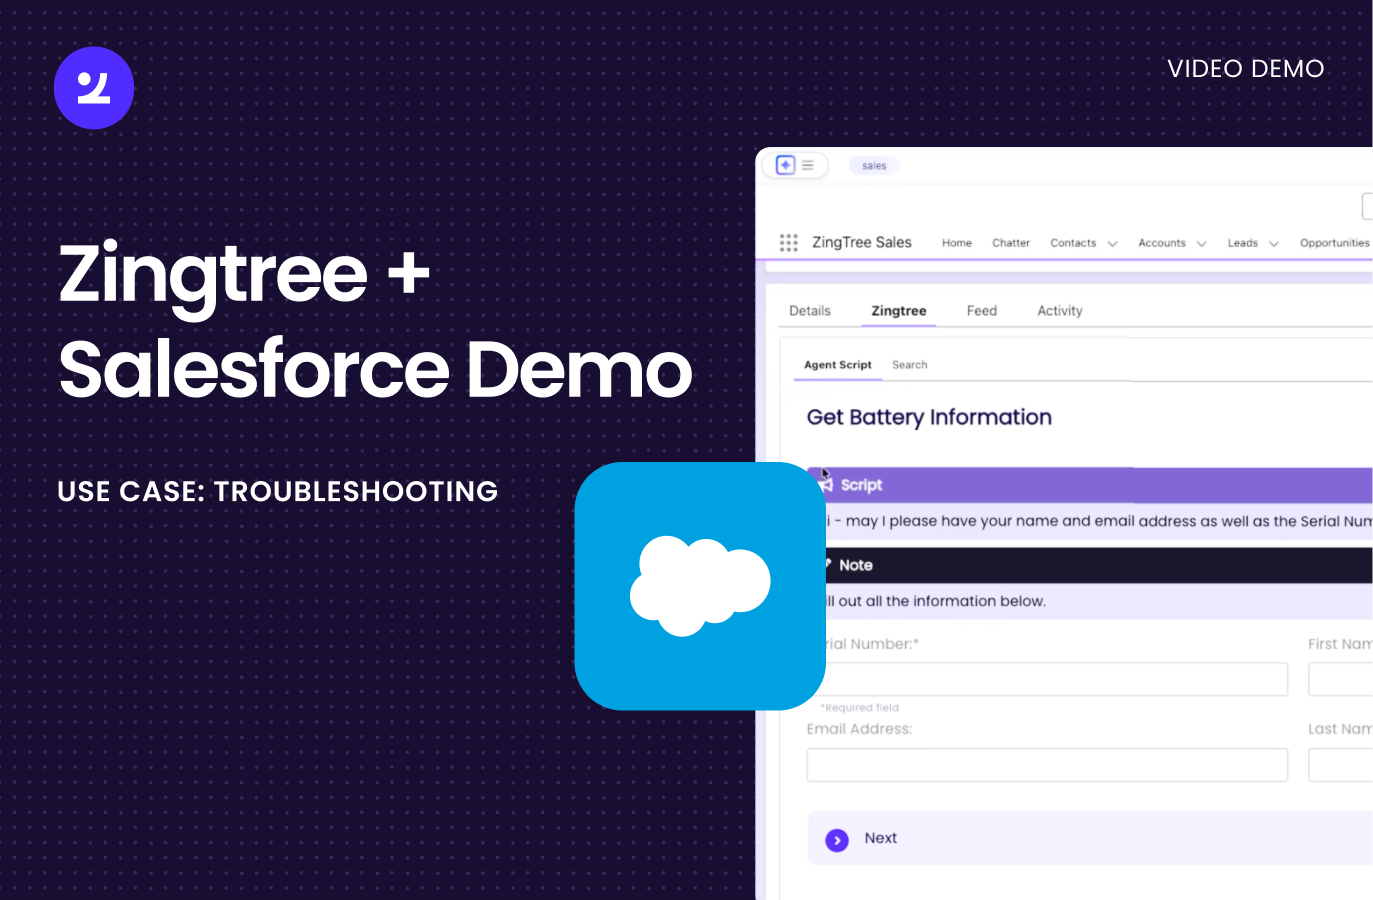The image size is (1373, 900).
Task: Click the Zingtree round logo icon
Action: click(94, 88)
